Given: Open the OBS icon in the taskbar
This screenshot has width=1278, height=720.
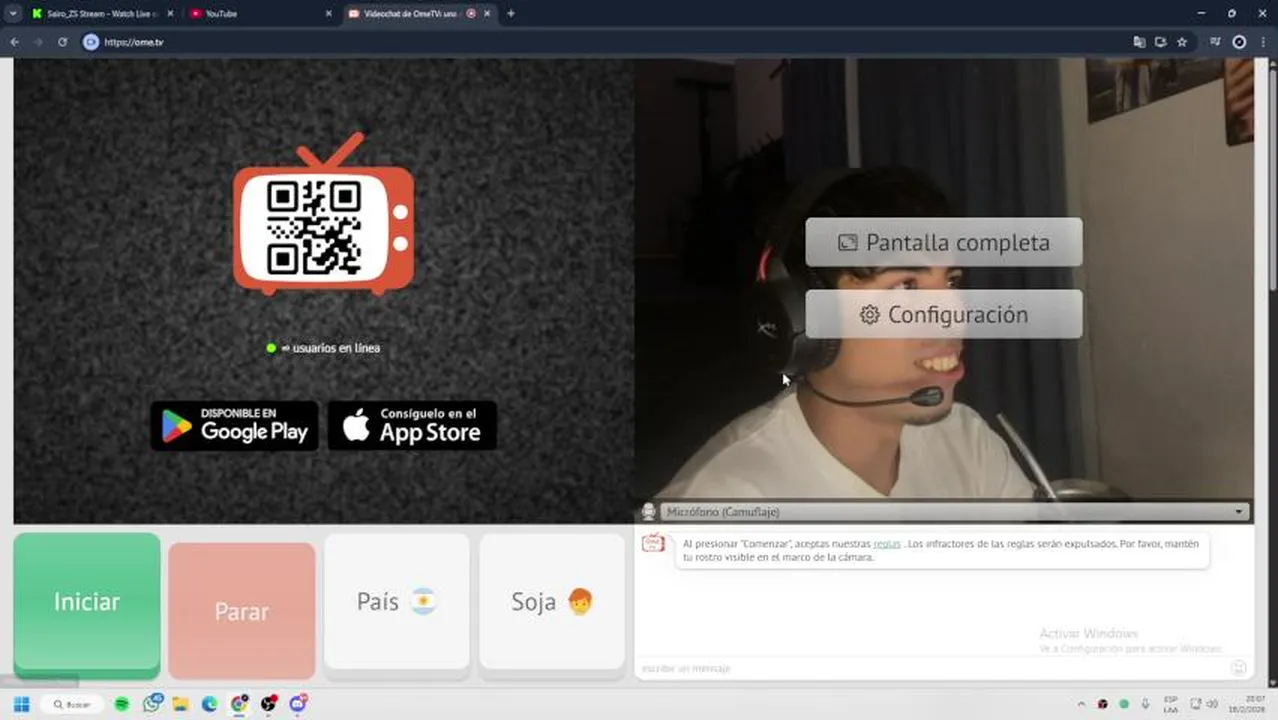Looking at the screenshot, I should click(268, 704).
